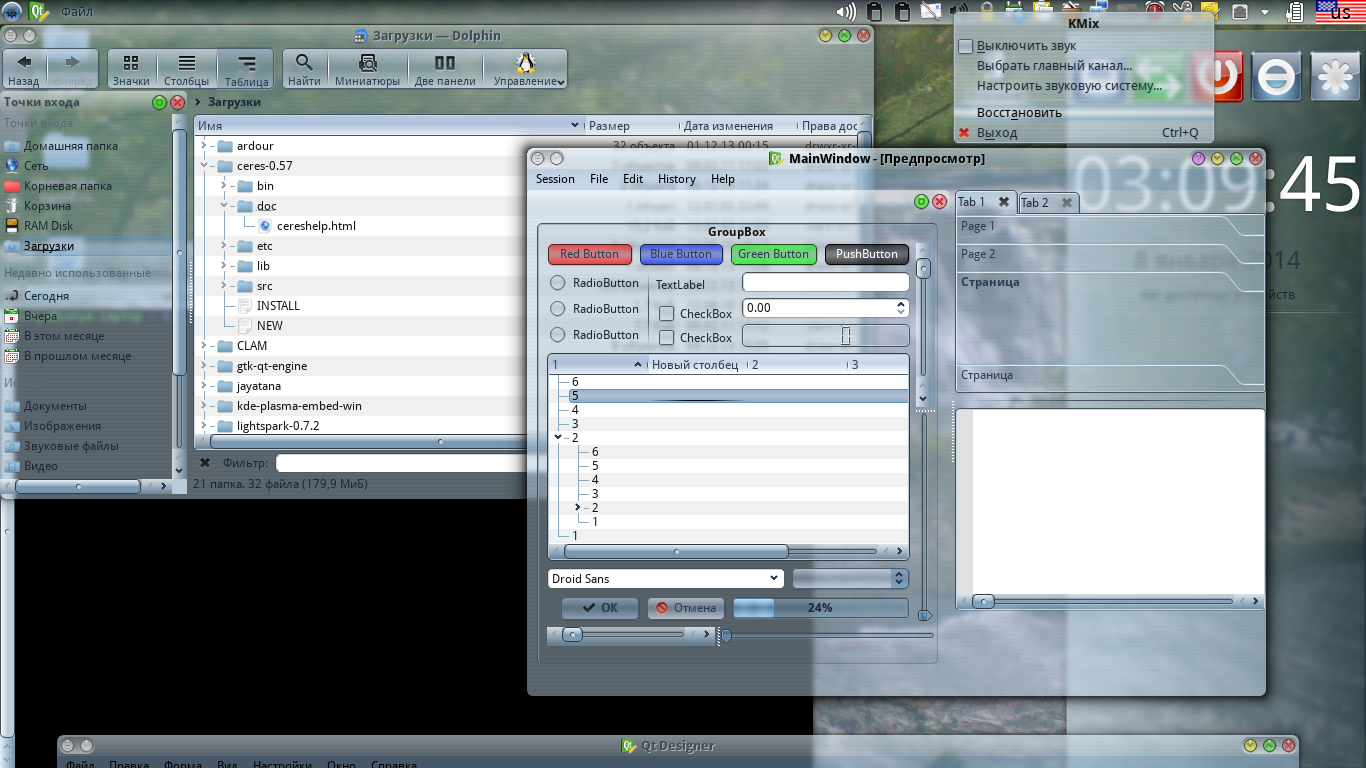
Task: Close Tab 2 with its X icon
Action: point(1067,202)
